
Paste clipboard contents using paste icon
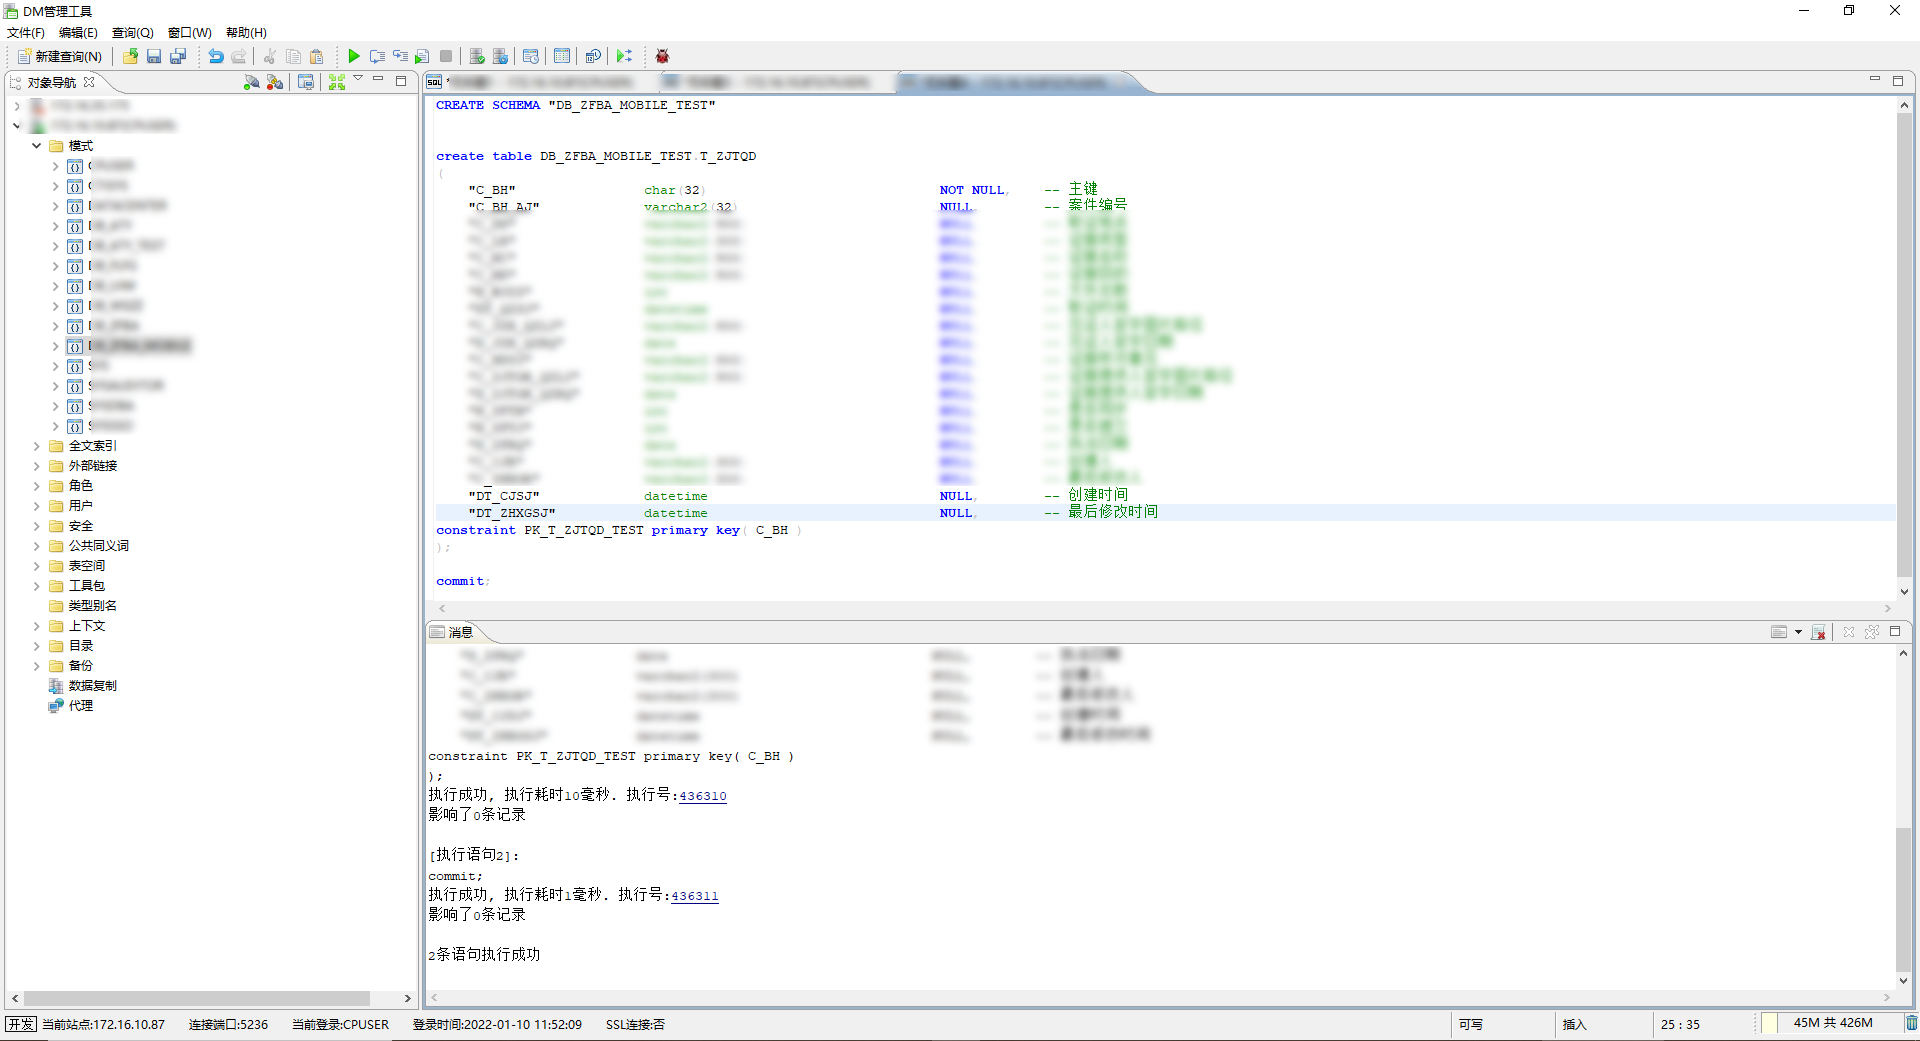click(318, 57)
